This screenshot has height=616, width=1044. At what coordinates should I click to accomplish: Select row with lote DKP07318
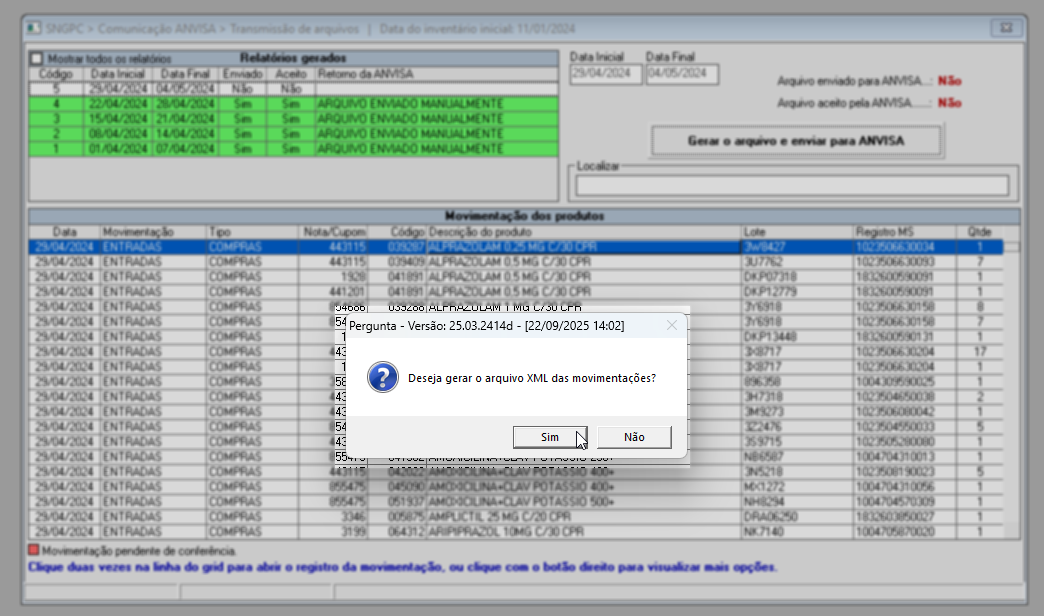(x=516, y=277)
